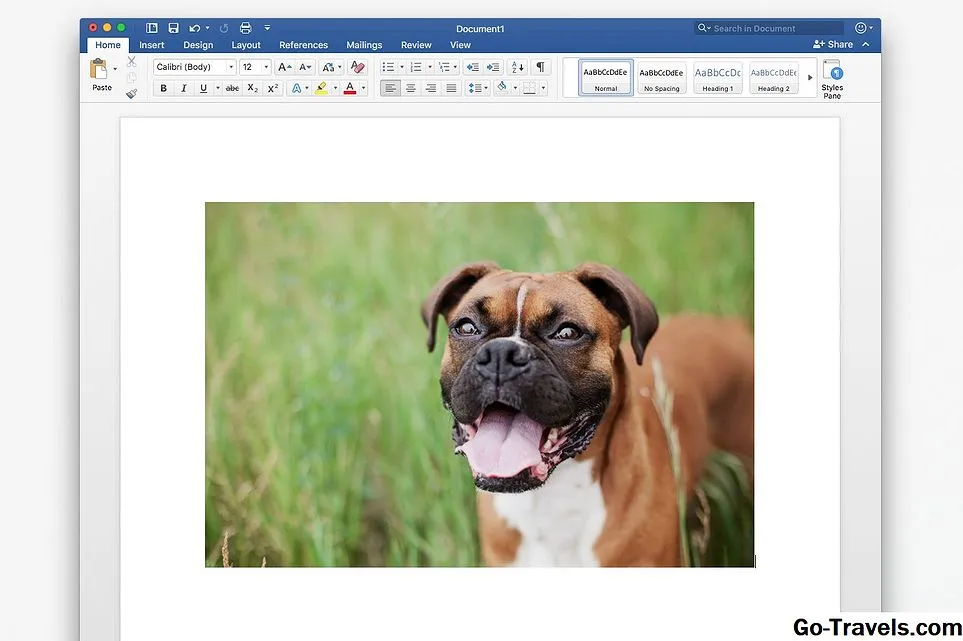Print the document using printer icon

point(246,28)
